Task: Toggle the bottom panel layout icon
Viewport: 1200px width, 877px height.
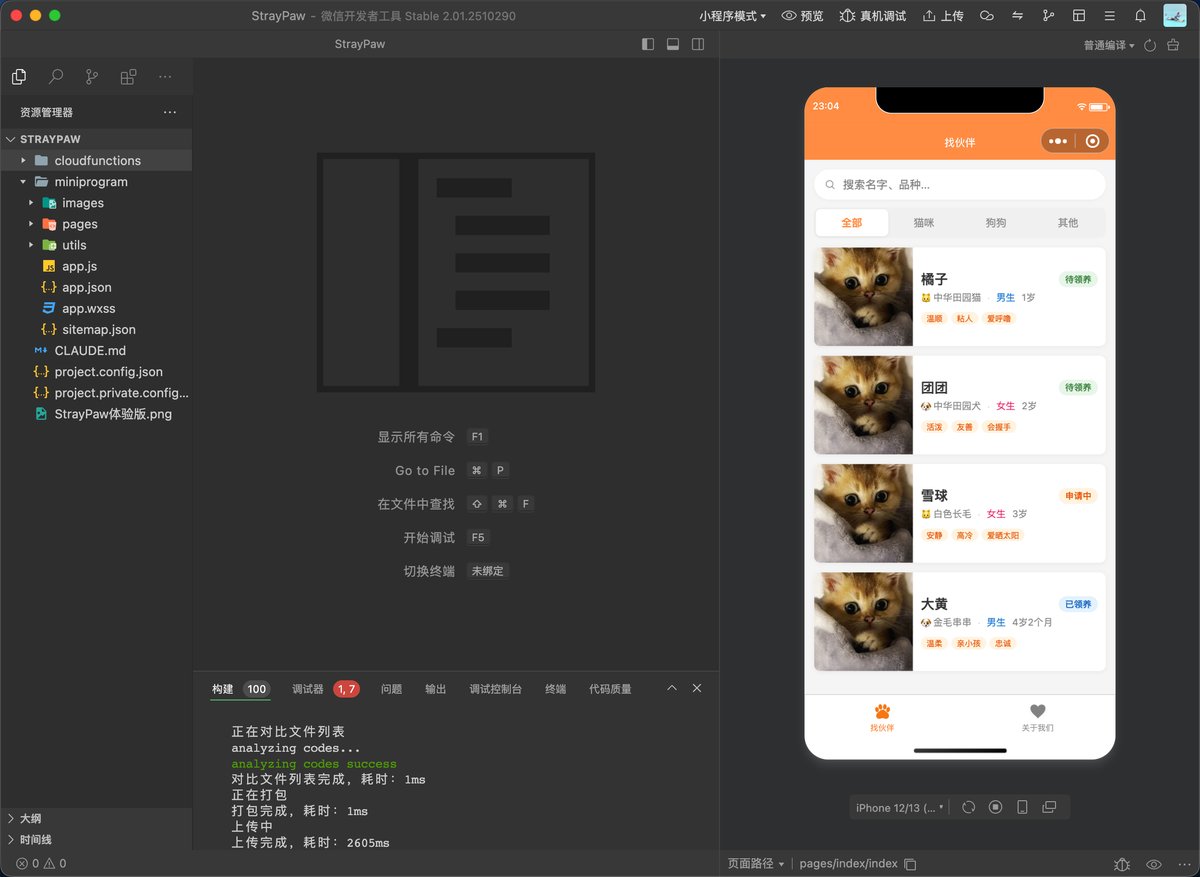Action: coord(673,44)
